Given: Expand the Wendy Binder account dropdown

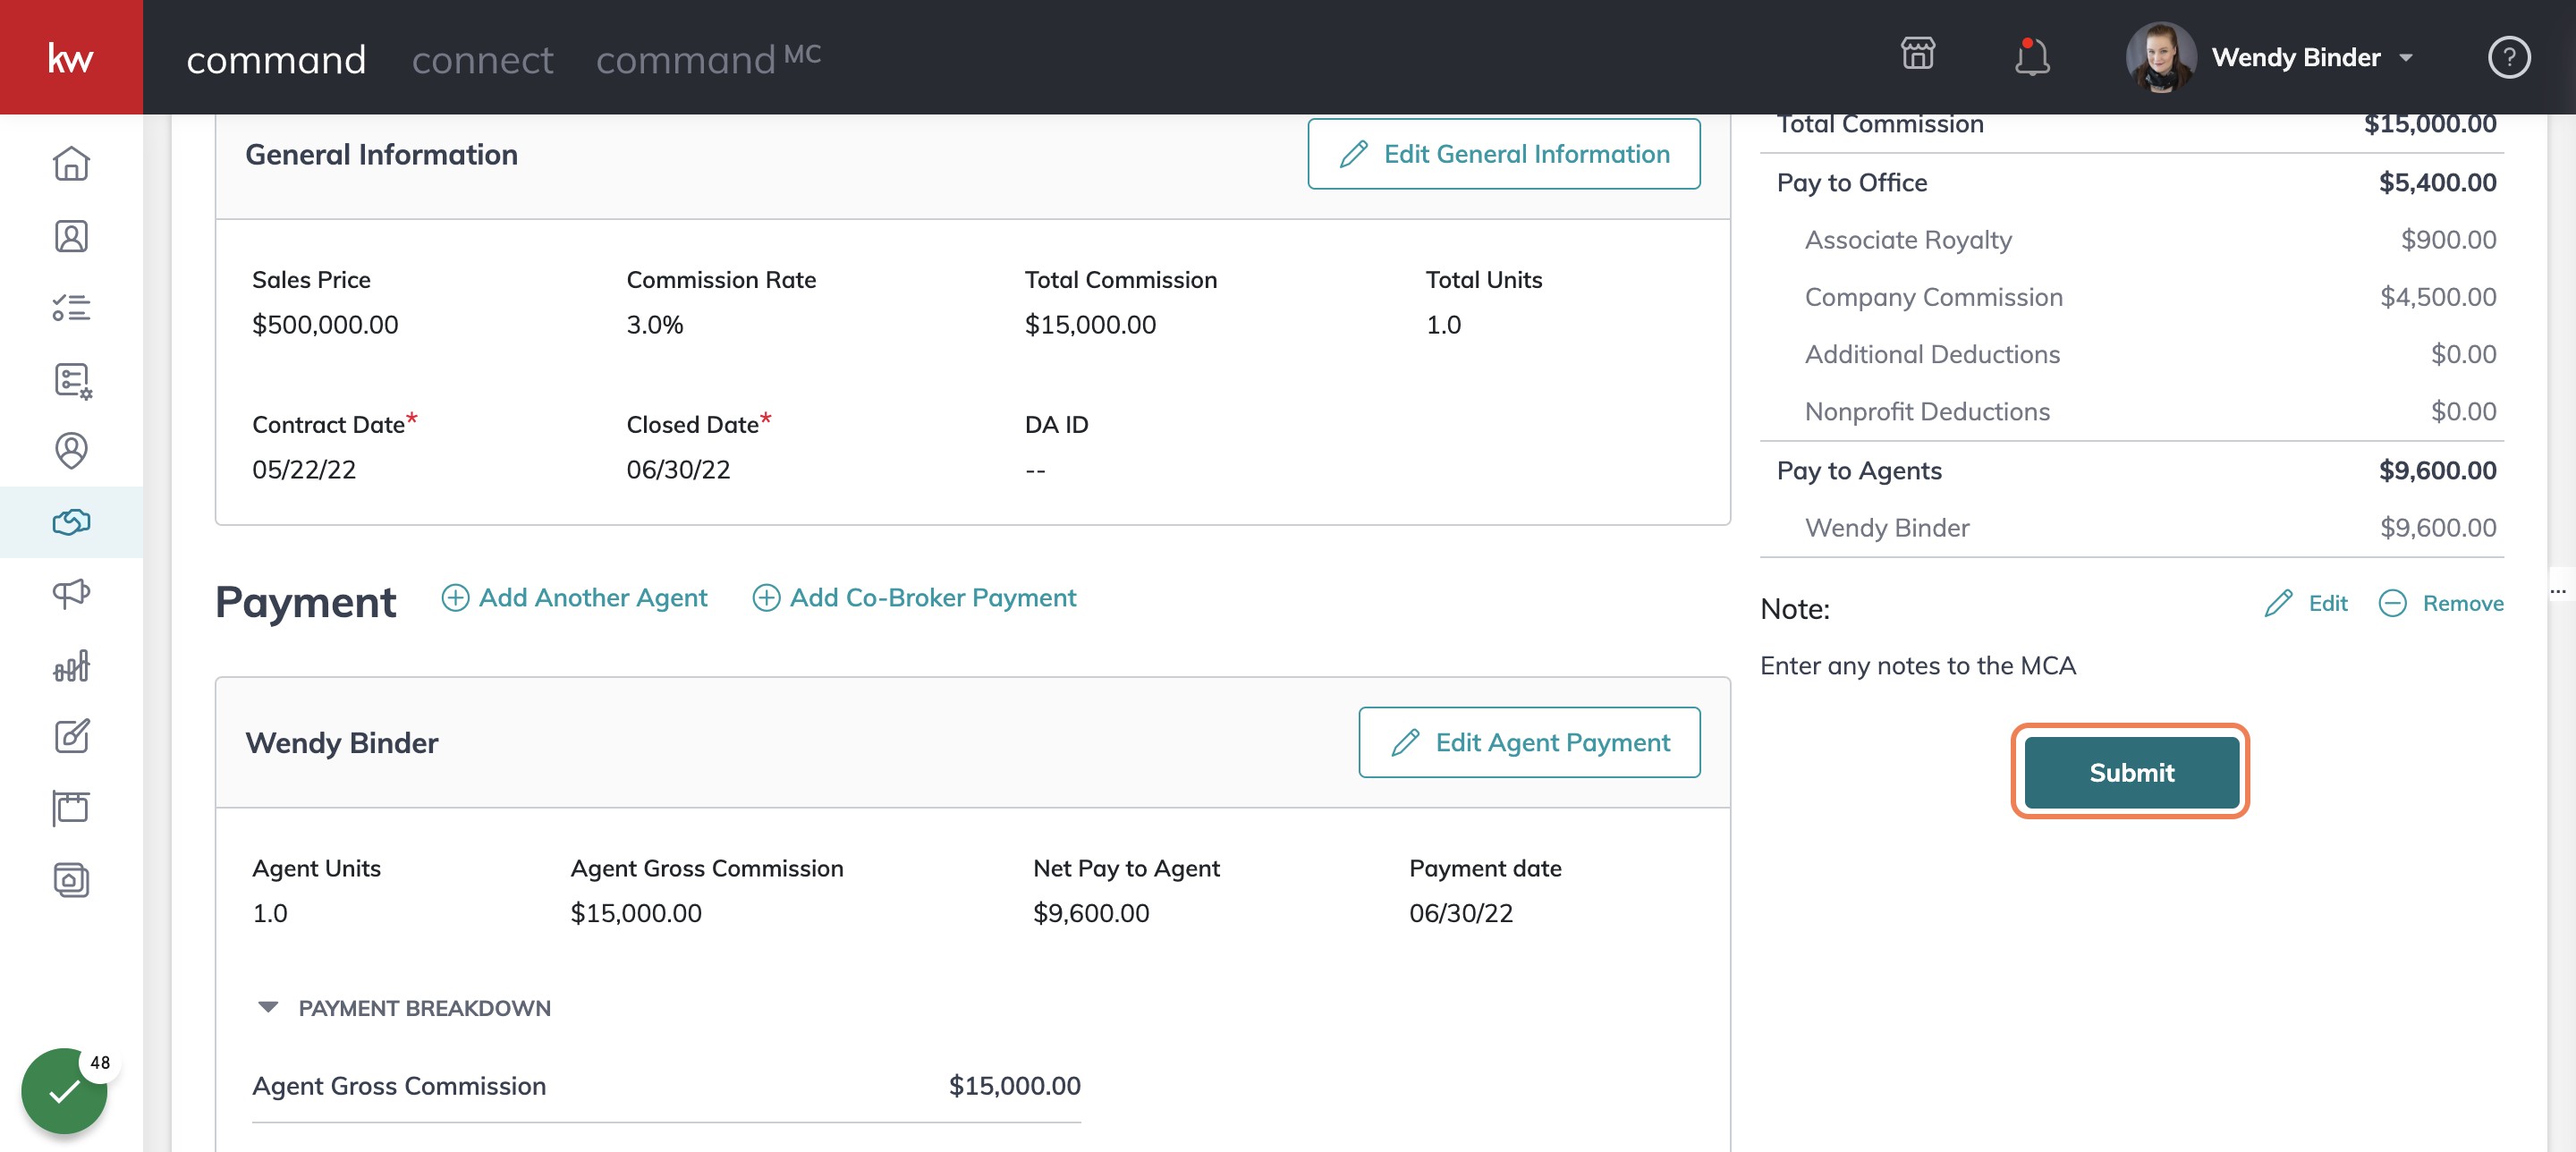Looking at the screenshot, I should [2407, 58].
